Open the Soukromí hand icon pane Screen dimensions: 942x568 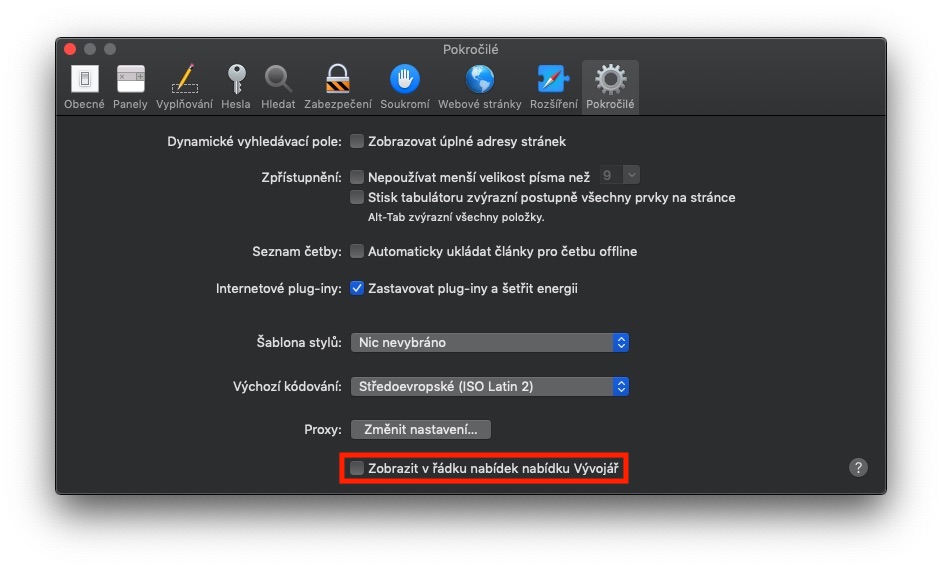tap(405, 87)
